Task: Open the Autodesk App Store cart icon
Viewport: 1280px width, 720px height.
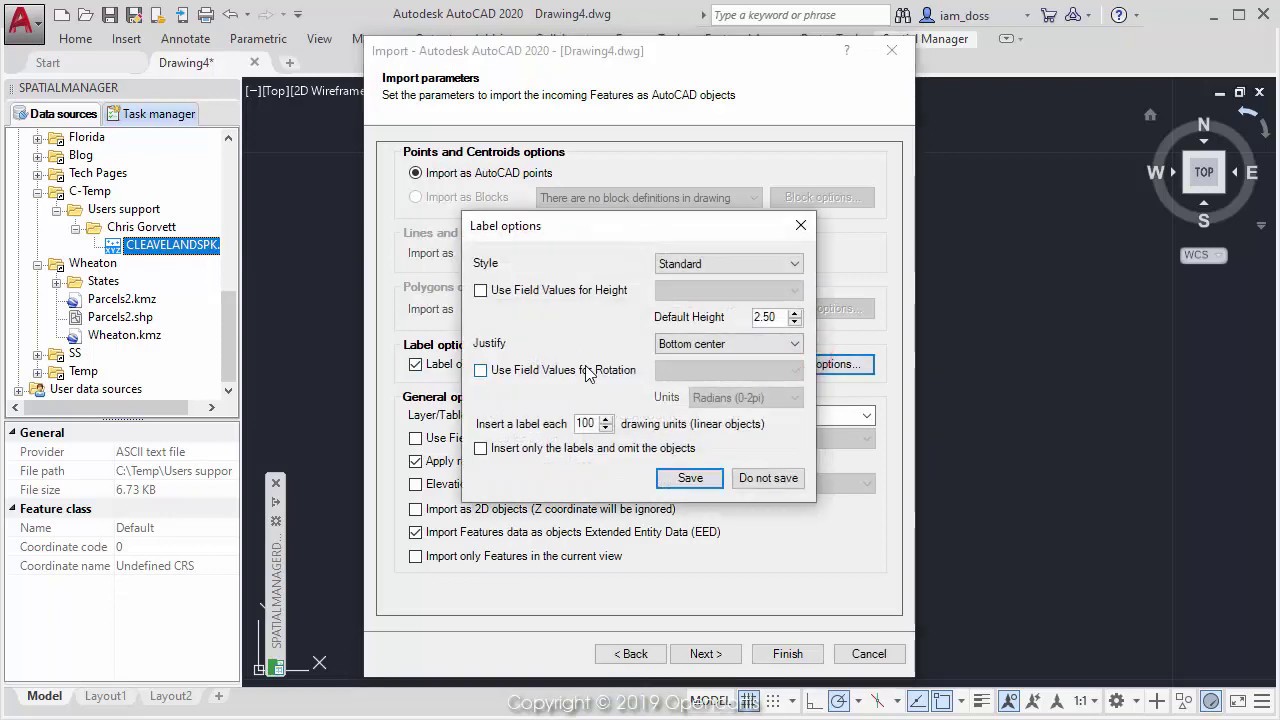Action: tap(1048, 15)
